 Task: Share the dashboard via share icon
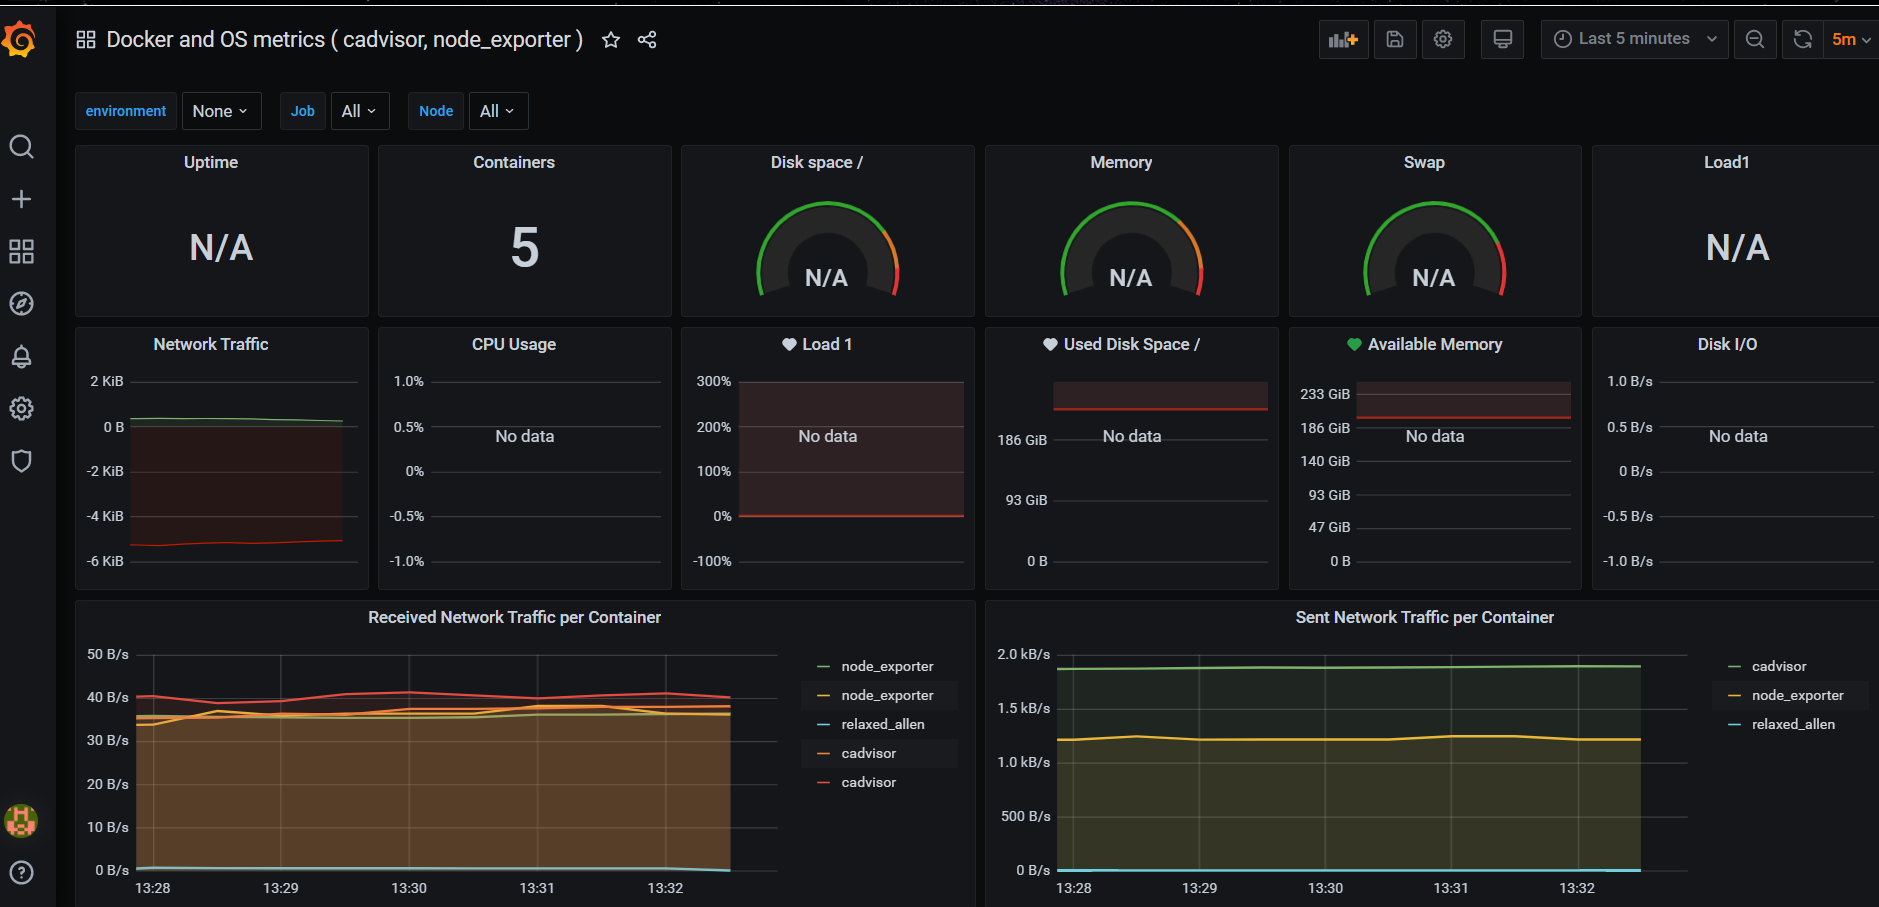click(647, 40)
